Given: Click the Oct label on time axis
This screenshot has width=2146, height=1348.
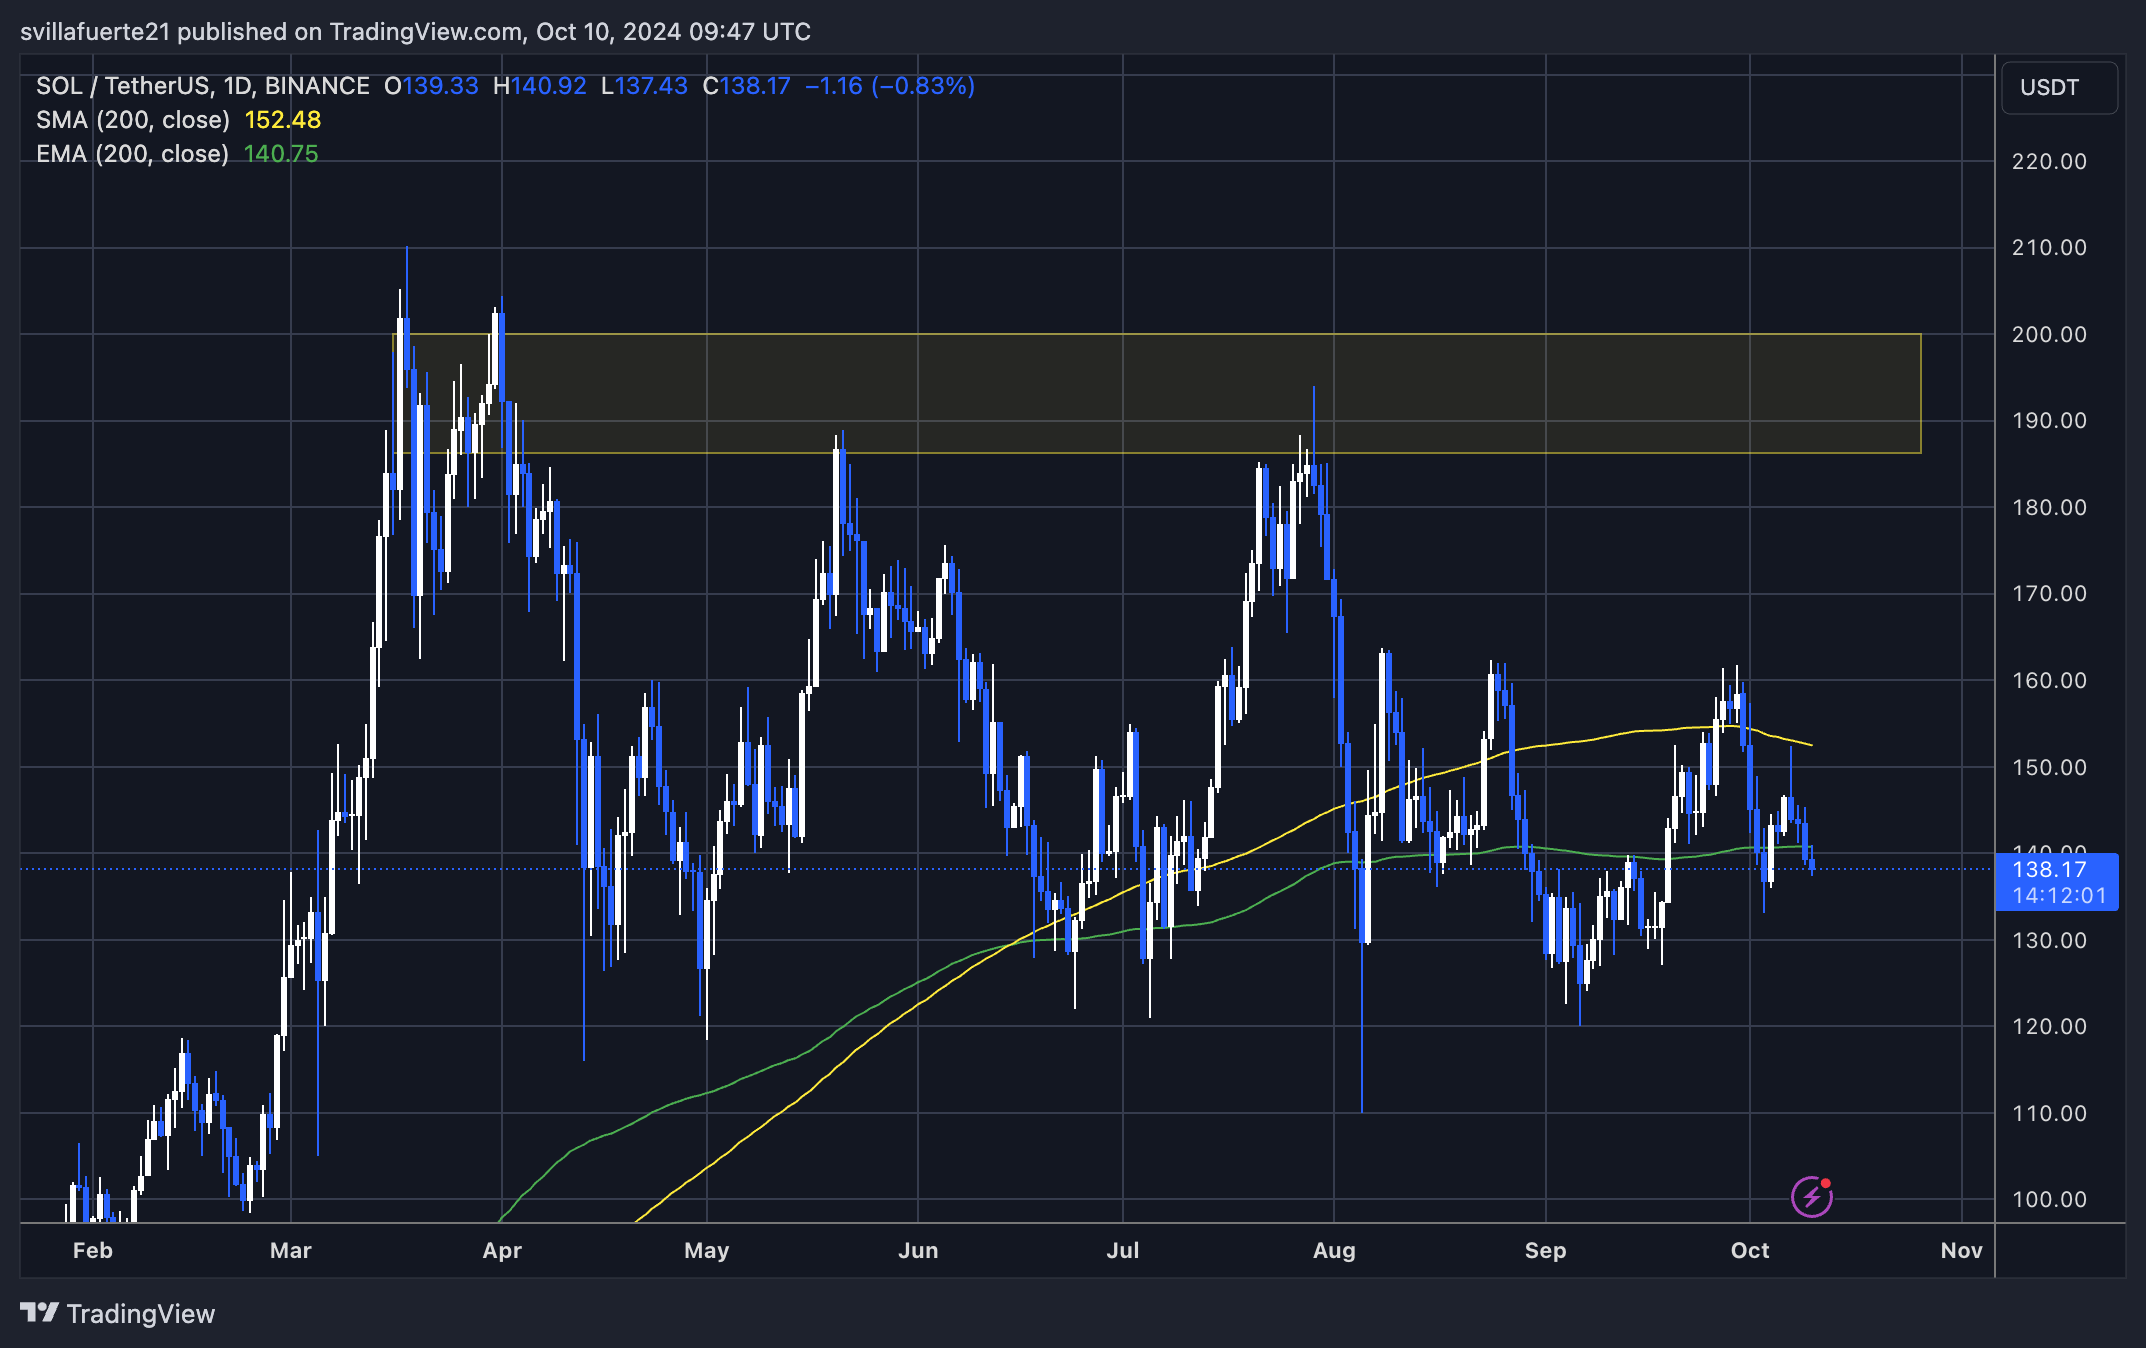Looking at the screenshot, I should 1750,1250.
